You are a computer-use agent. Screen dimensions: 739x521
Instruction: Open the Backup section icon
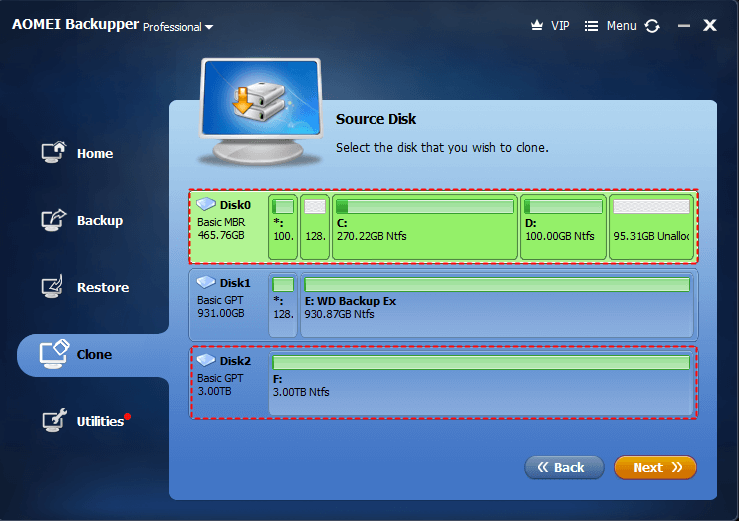pyautogui.click(x=53, y=220)
